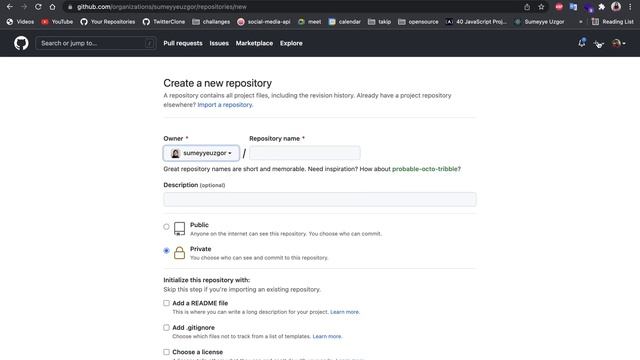Open the calendar bookmark
Viewport: 640px width, 360px height.
(344, 22)
